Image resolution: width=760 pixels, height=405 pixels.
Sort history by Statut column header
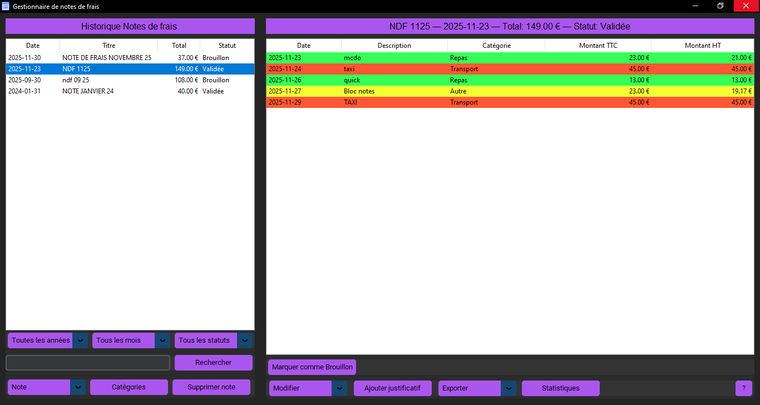(x=227, y=46)
